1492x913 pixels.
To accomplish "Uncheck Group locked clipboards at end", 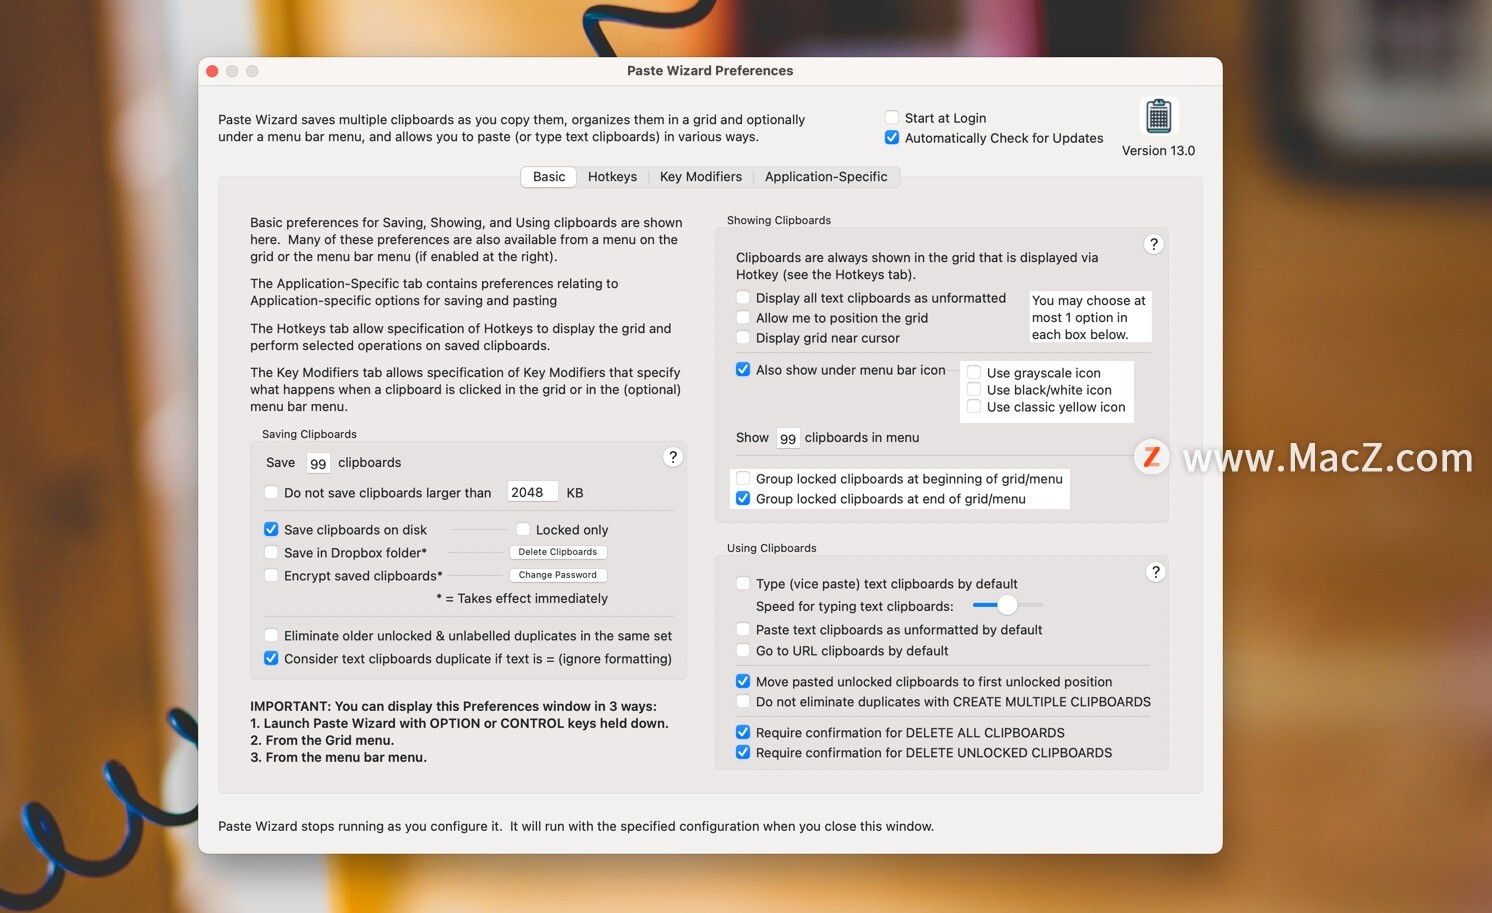I will [743, 498].
